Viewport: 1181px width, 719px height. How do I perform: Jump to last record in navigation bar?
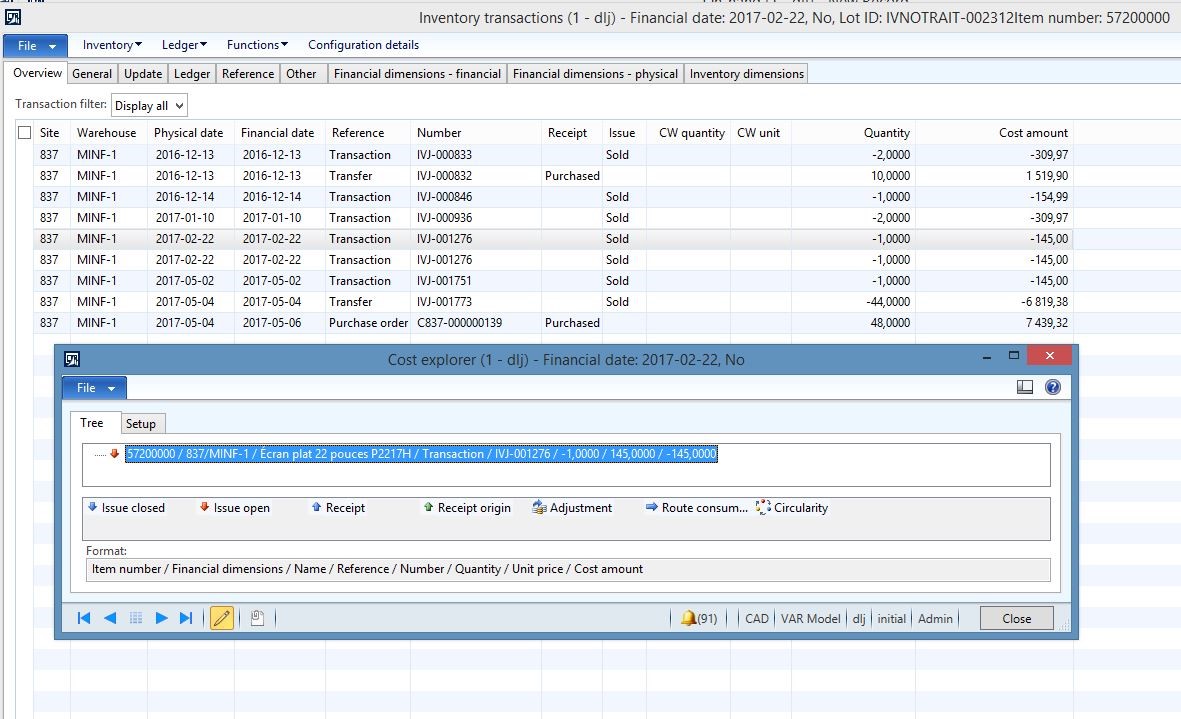186,619
